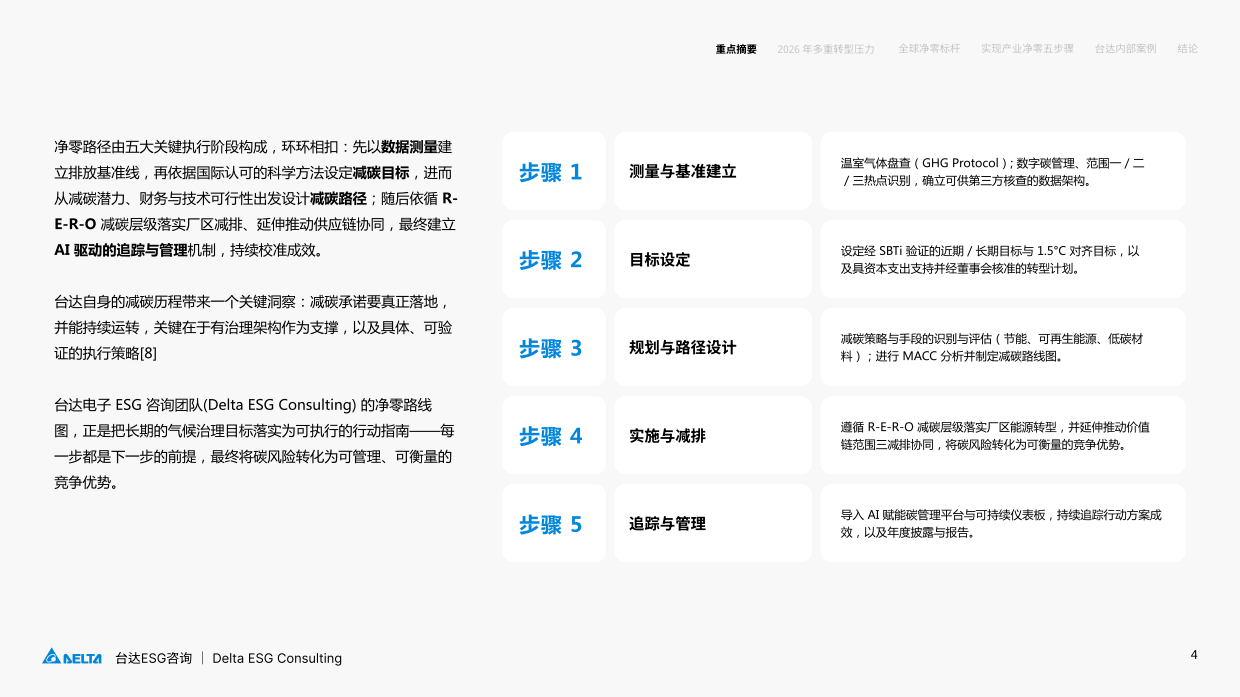
Task: Click the bold 数据测量 phrase
Action: point(410,146)
